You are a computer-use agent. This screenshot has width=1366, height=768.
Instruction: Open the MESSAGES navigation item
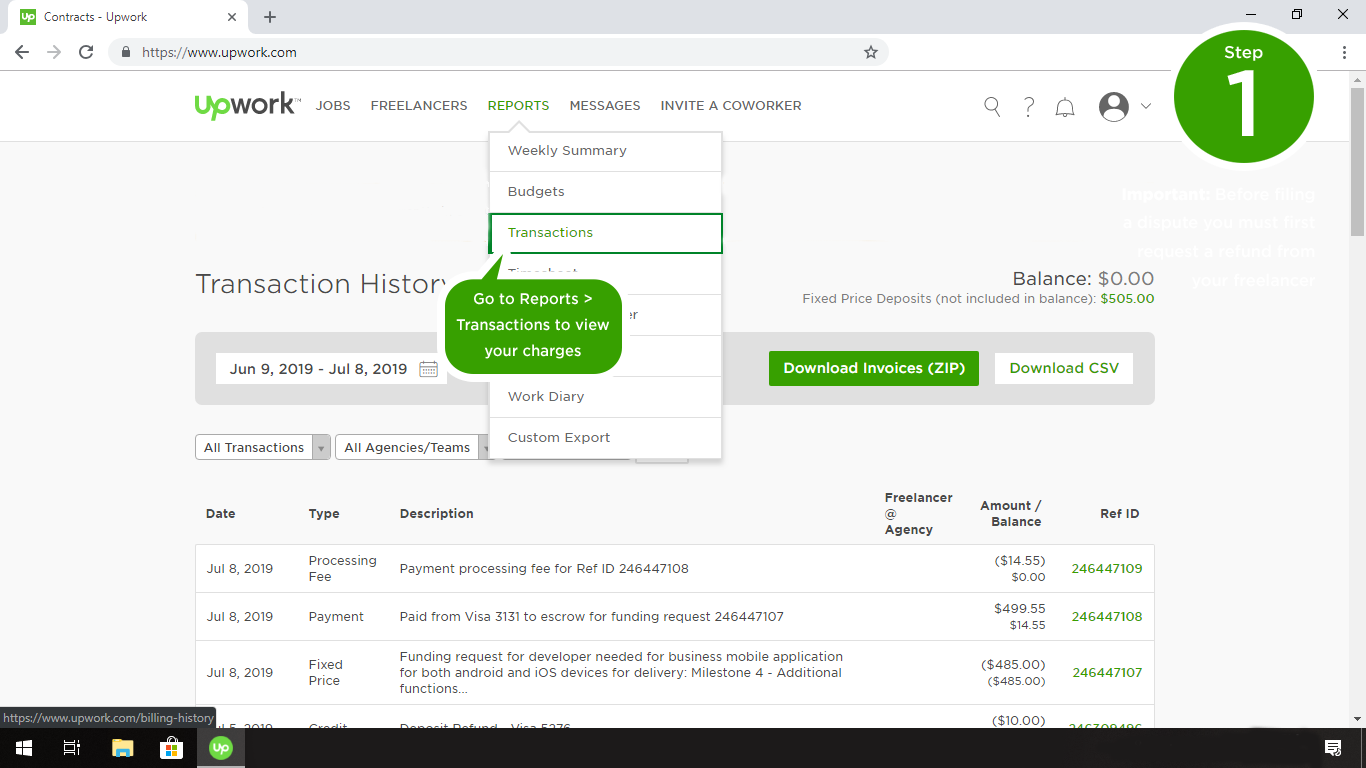604,105
